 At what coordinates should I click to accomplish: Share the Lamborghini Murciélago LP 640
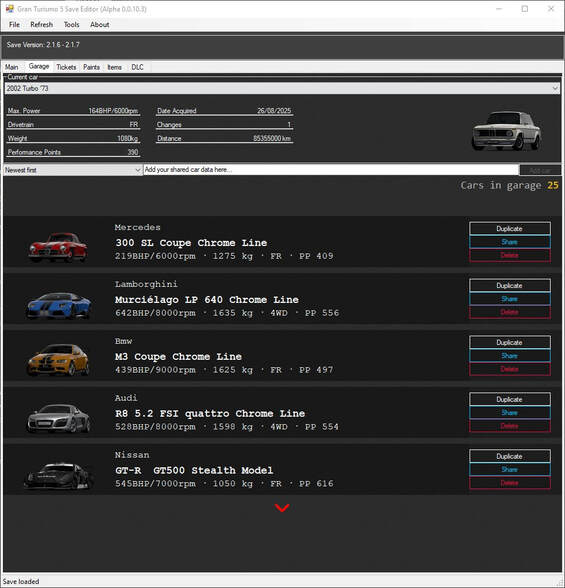[510, 299]
